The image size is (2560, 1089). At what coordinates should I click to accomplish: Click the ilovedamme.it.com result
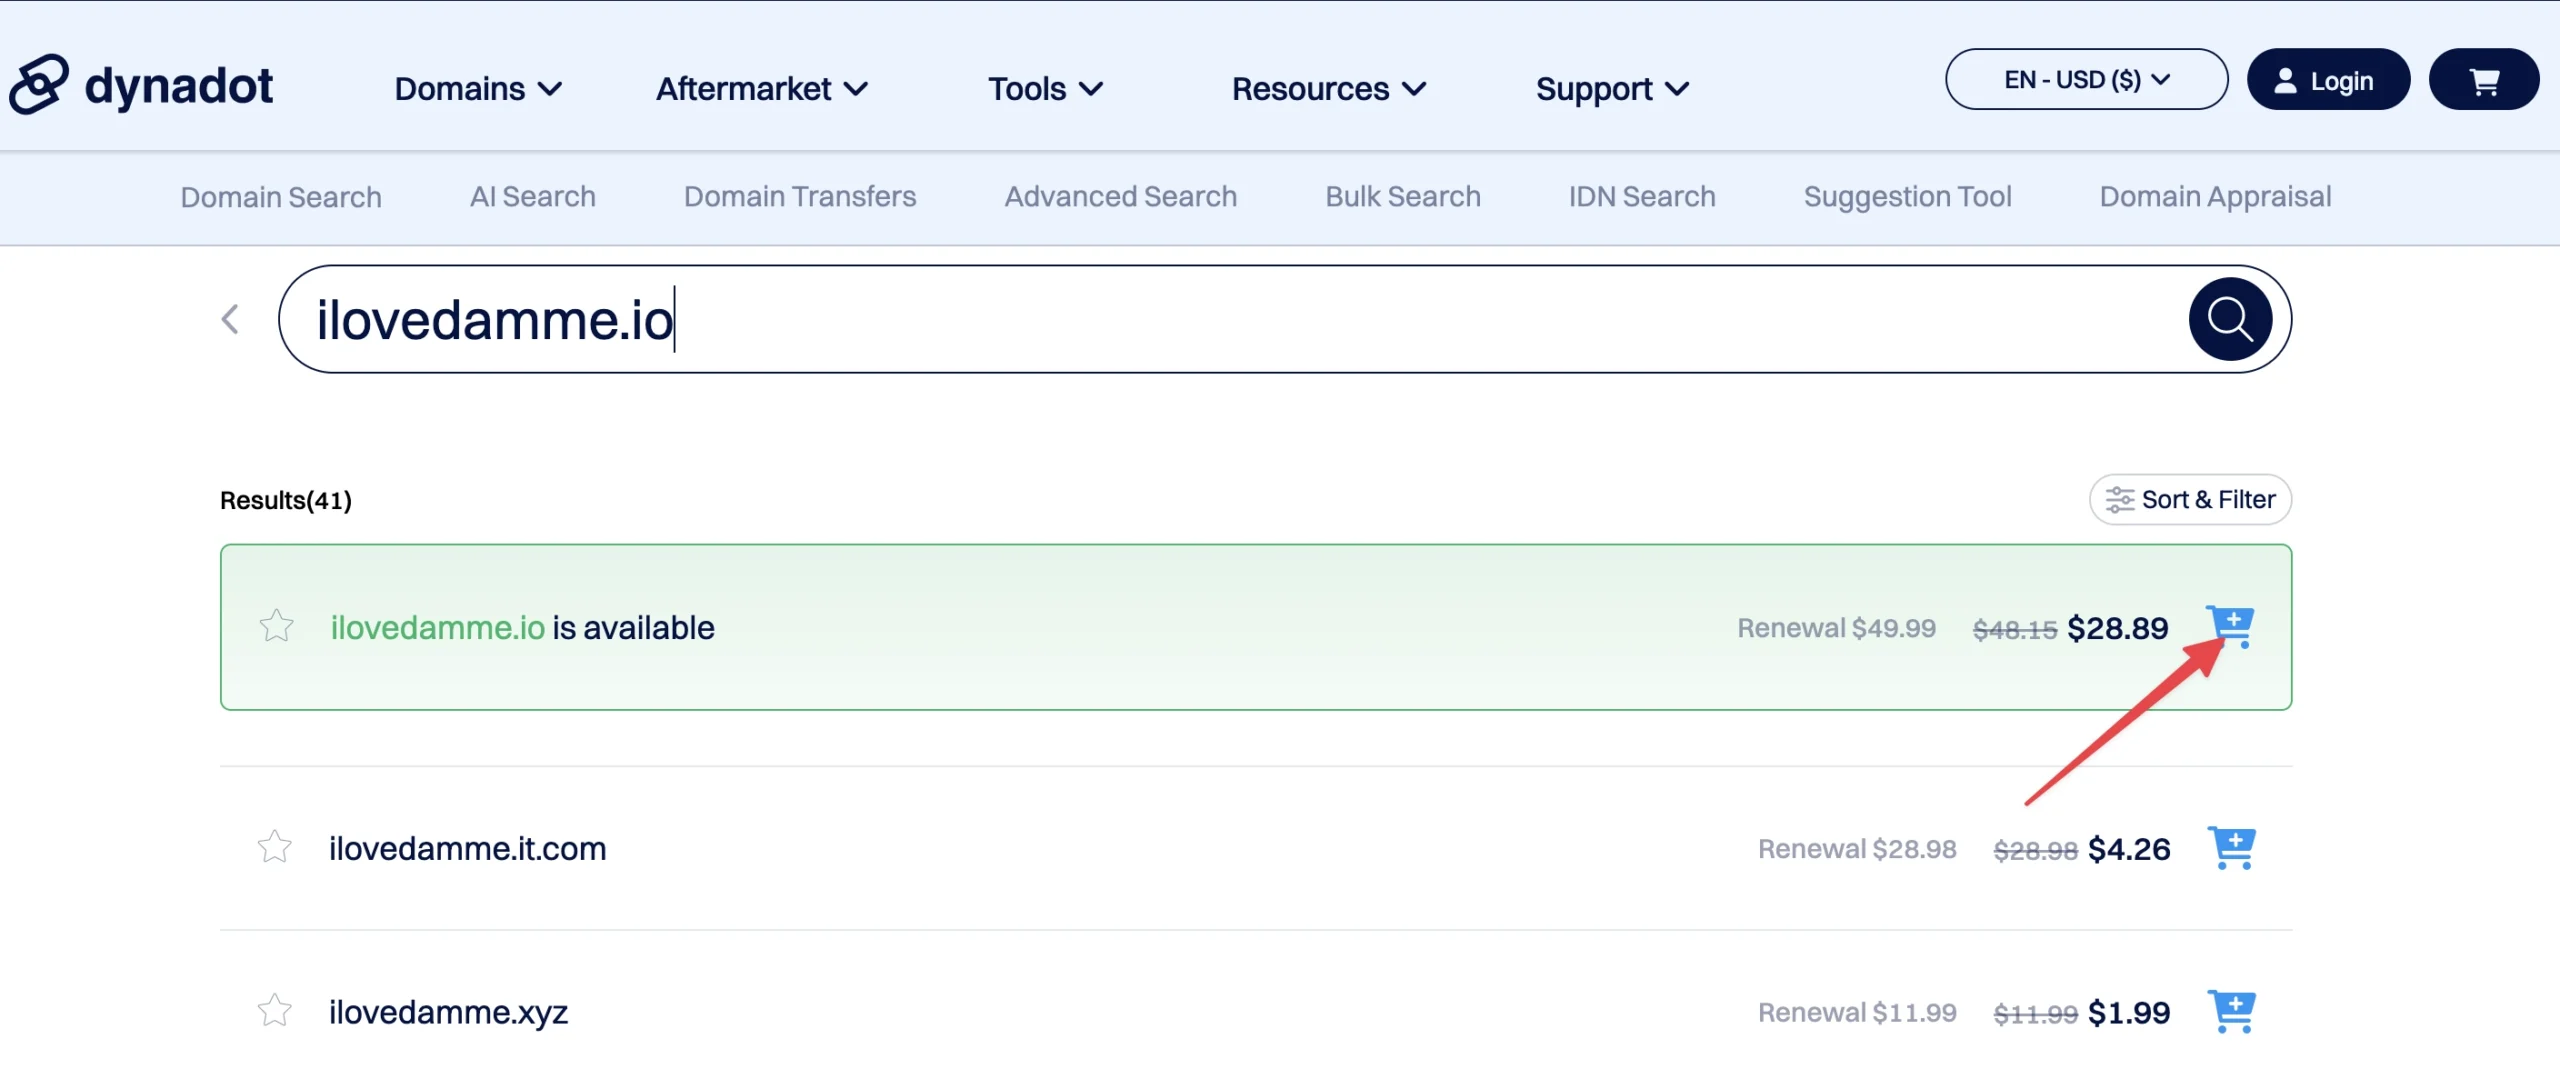467,849
